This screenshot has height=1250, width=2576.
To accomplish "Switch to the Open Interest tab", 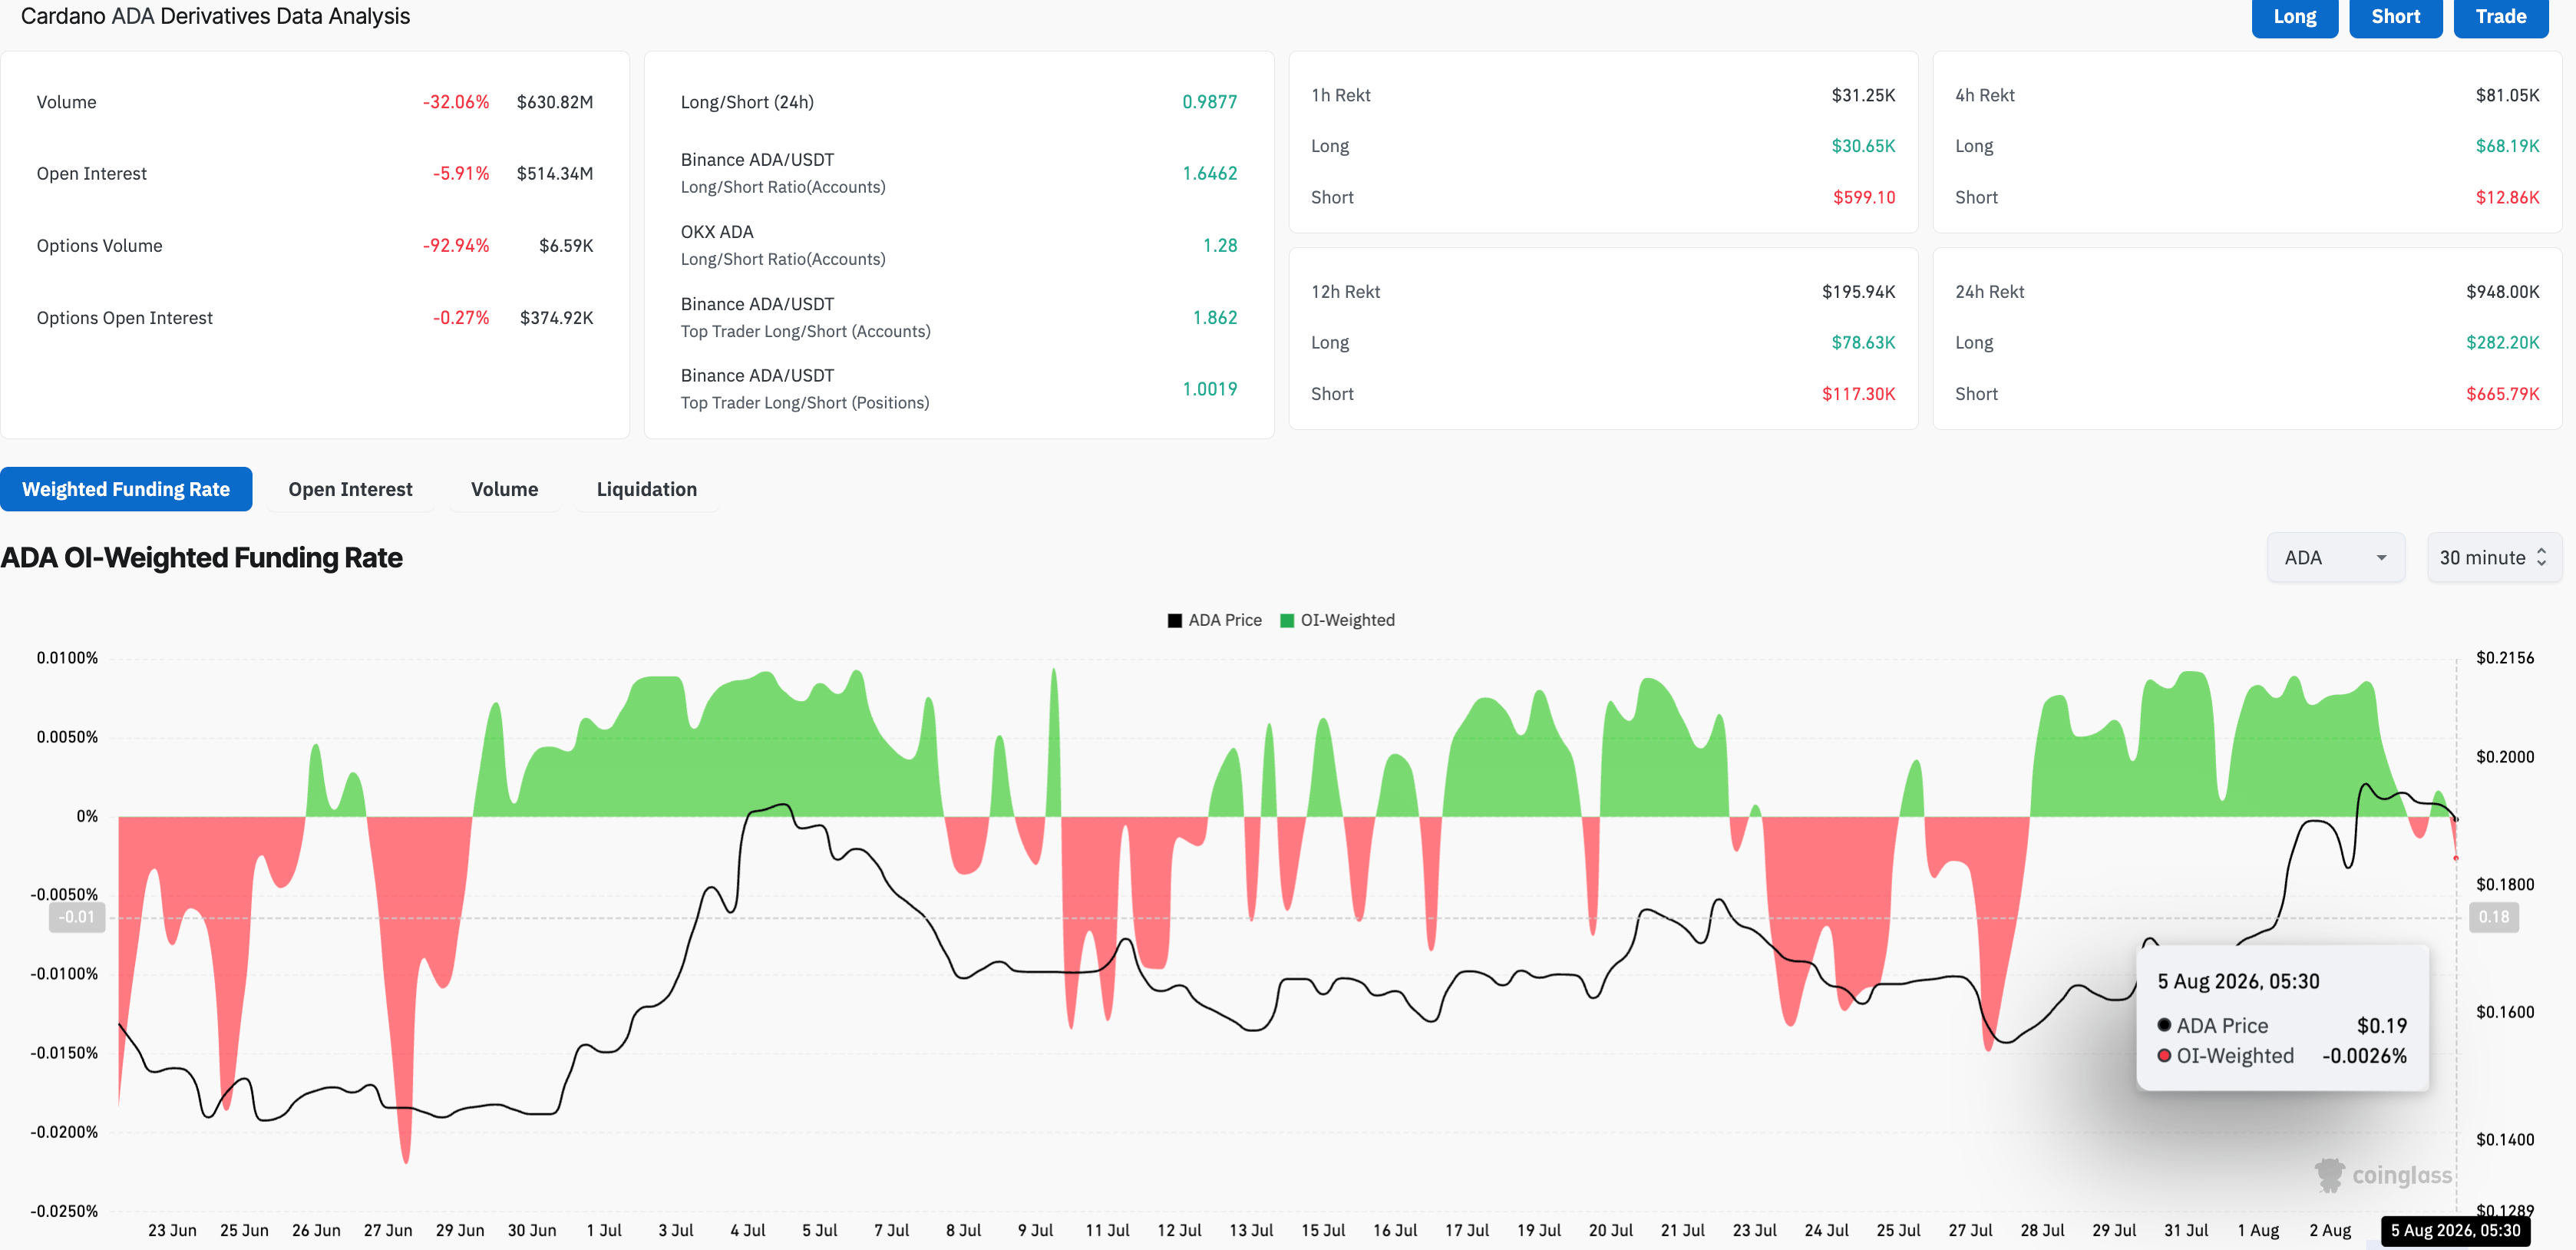I will (x=350, y=489).
